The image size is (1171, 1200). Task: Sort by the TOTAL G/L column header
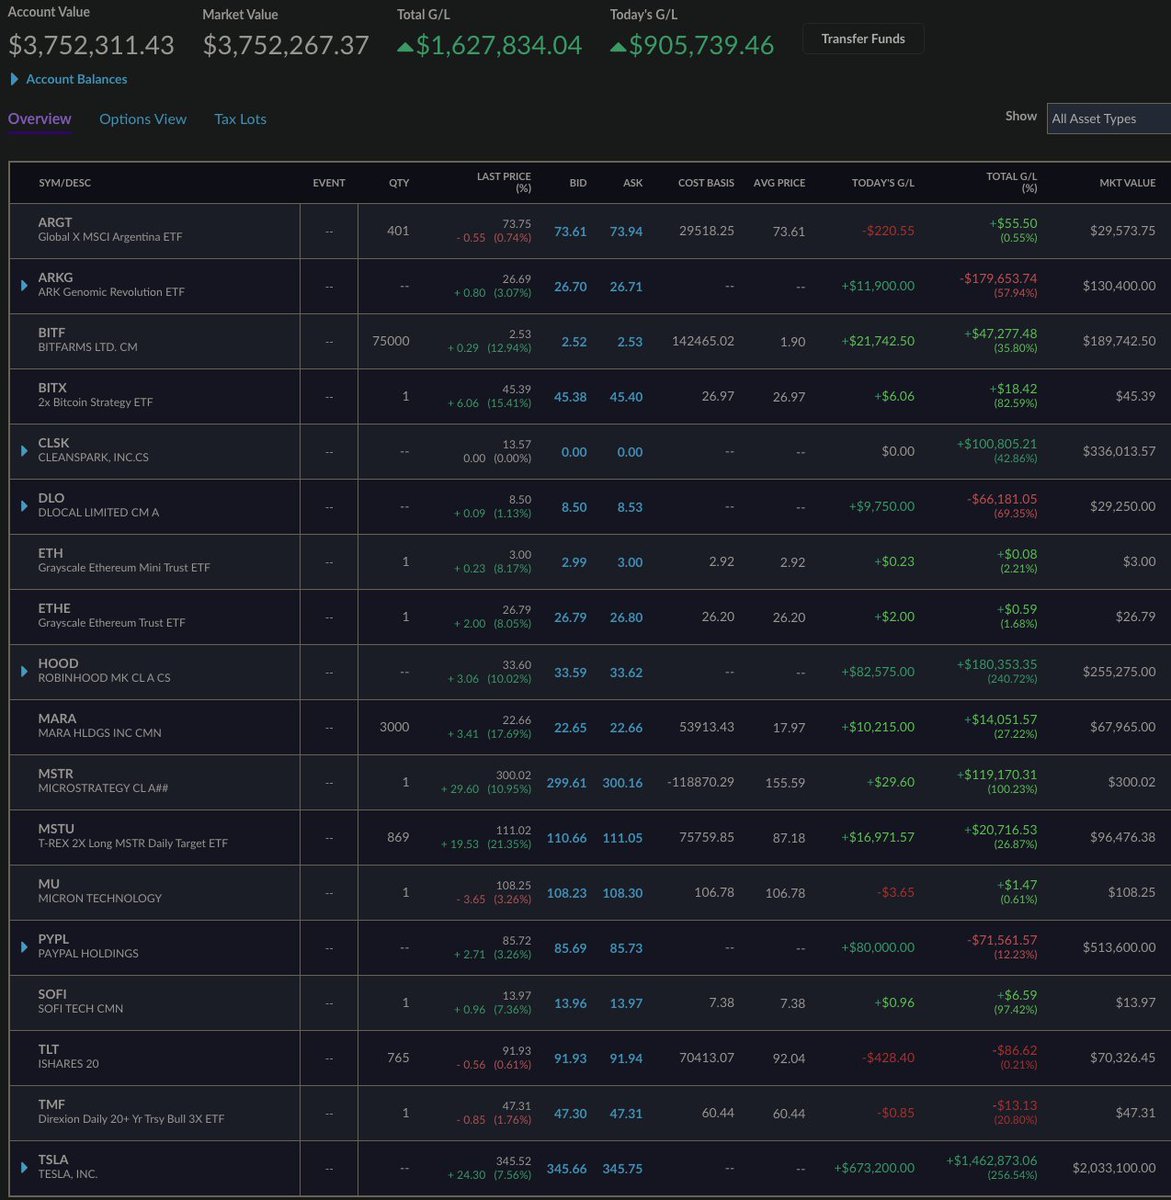click(x=1012, y=182)
